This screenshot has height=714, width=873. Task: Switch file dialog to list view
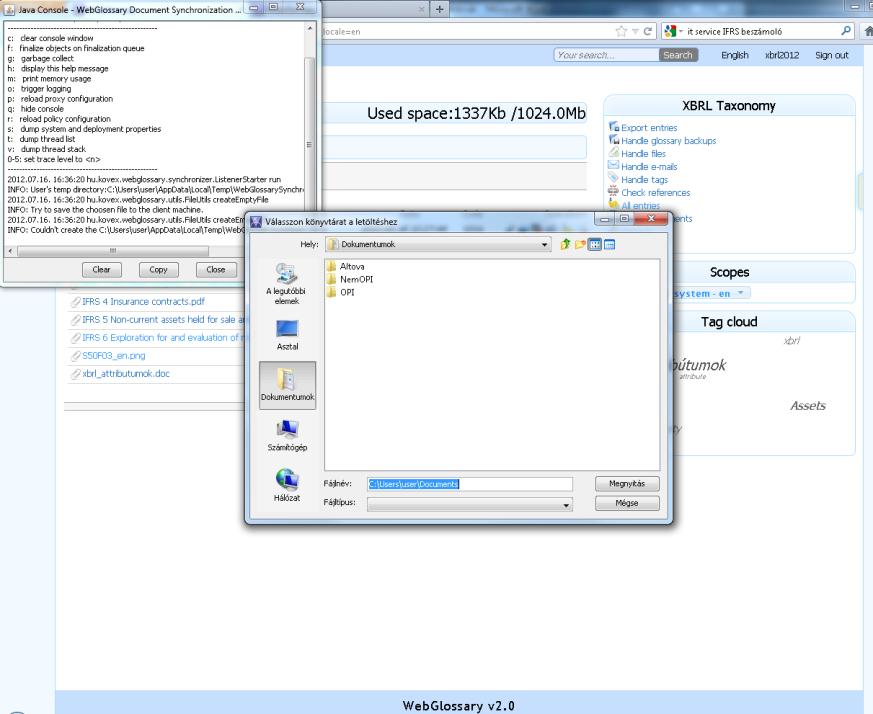595,244
